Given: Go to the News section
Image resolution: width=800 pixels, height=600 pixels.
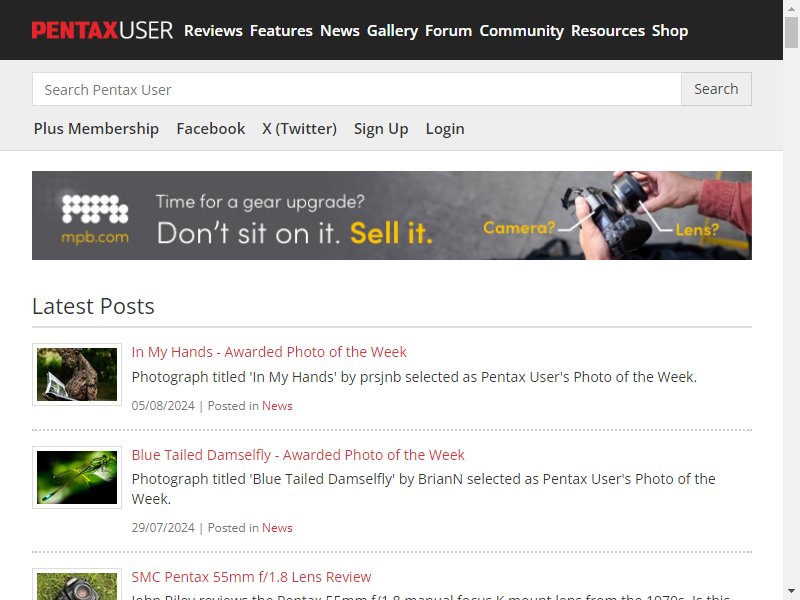Looking at the screenshot, I should tap(340, 31).
